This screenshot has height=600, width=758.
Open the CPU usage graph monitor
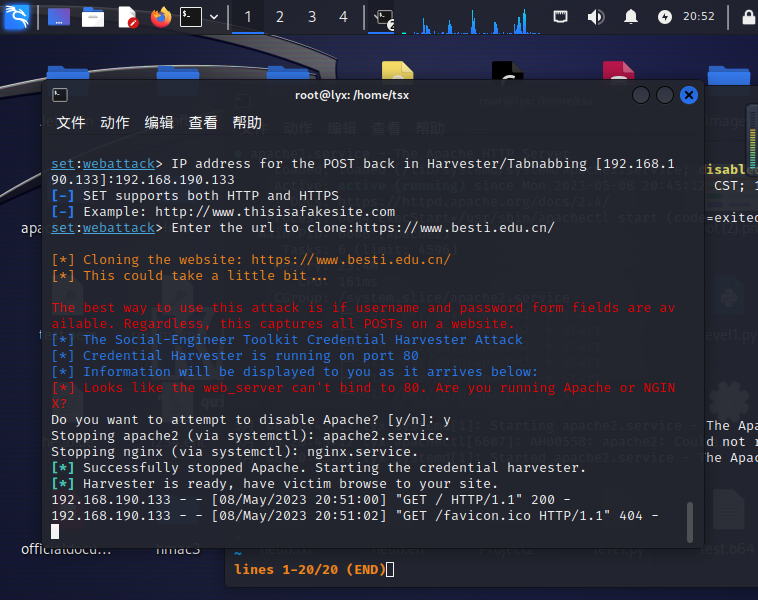pos(471,20)
